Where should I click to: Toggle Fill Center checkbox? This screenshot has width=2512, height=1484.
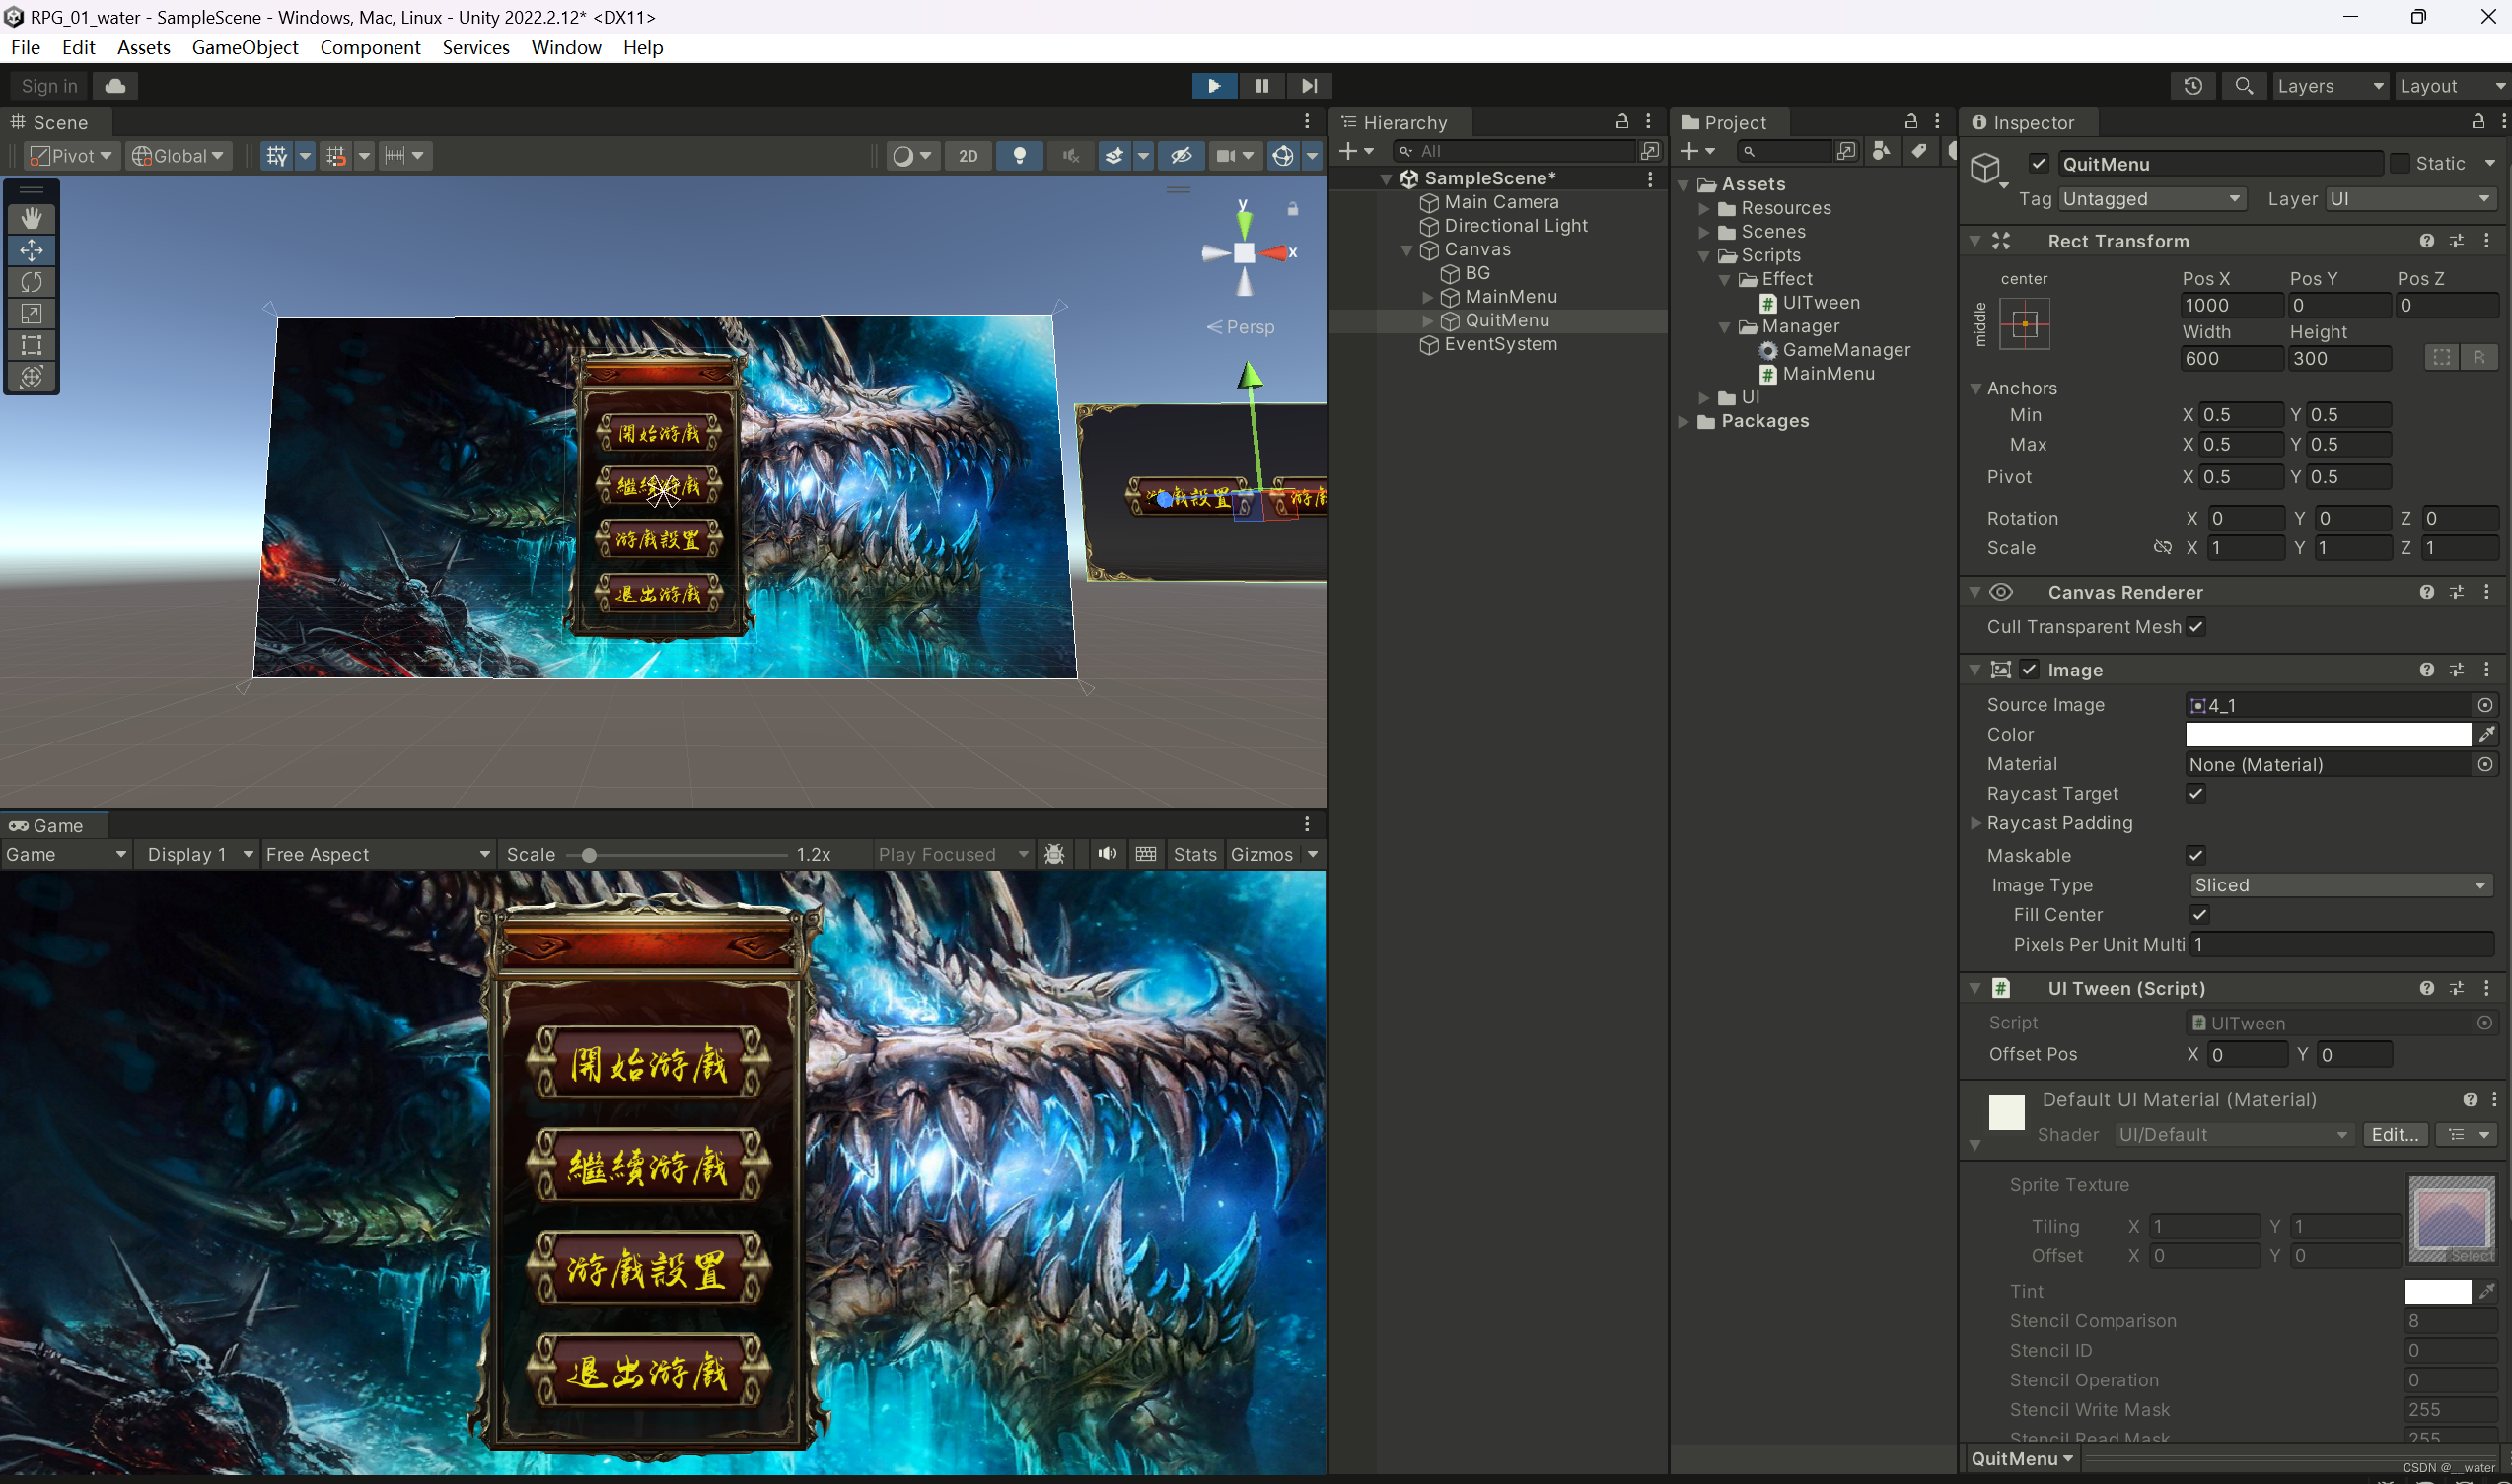[x=2200, y=915]
